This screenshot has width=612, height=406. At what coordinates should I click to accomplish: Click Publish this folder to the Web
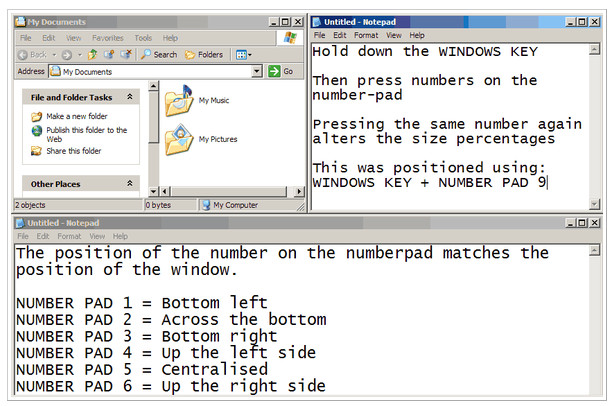[87, 134]
